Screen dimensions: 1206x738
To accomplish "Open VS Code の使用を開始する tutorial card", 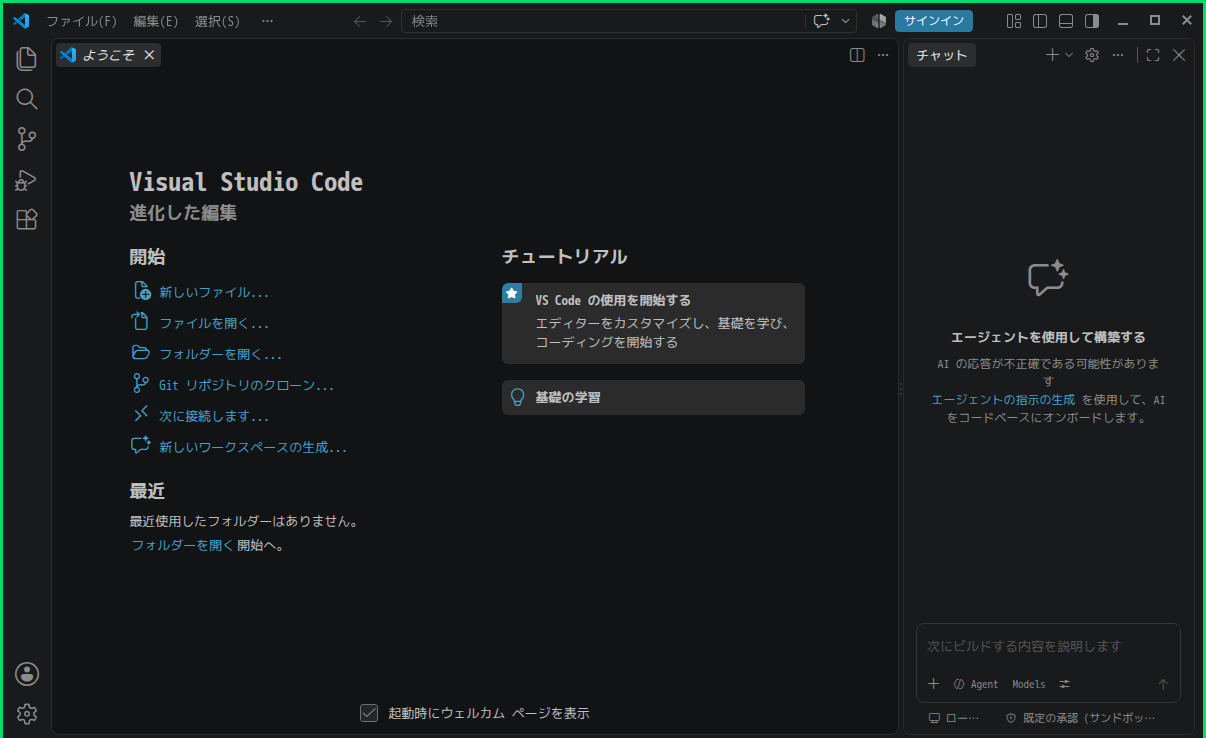I will click(x=653, y=323).
